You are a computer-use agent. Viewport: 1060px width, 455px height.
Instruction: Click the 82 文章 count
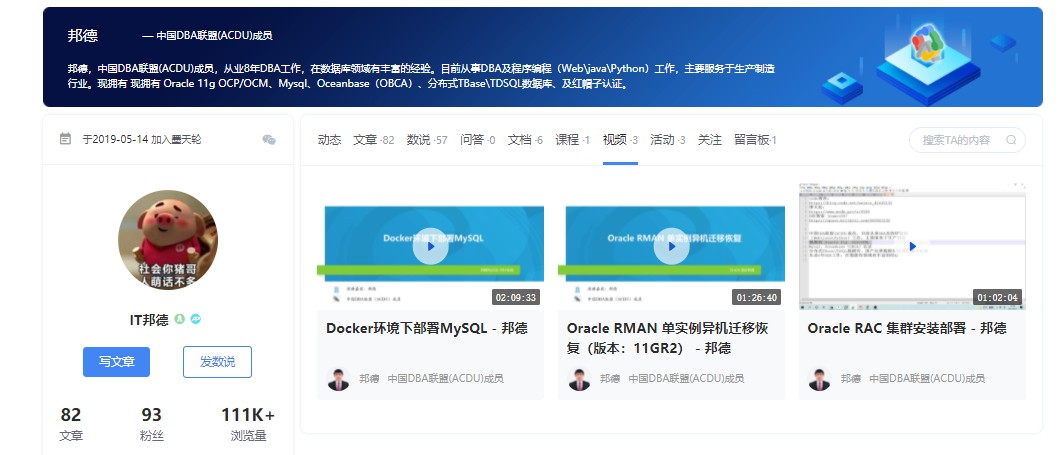(x=71, y=424)
